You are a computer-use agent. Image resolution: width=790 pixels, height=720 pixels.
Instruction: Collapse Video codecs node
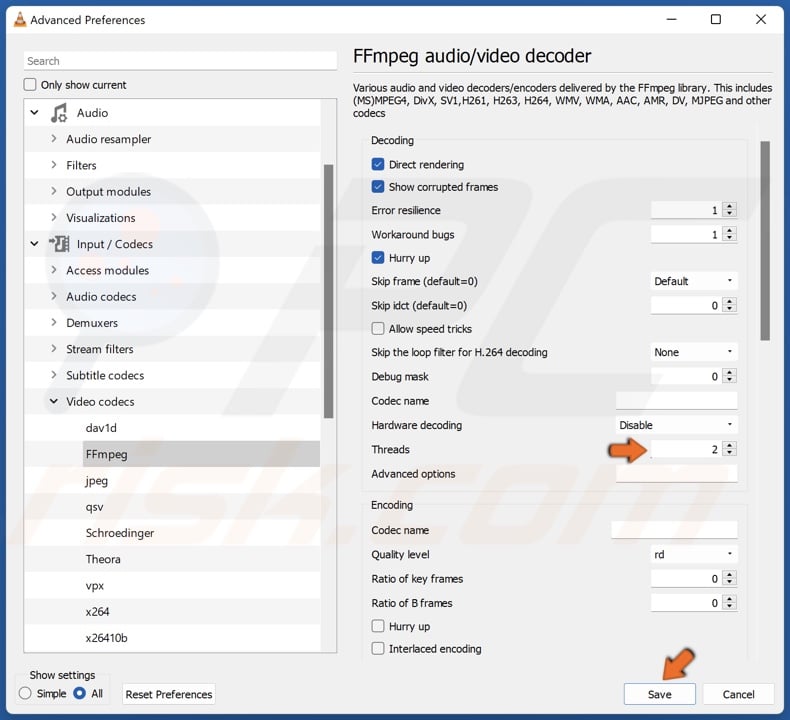(54, 402)
